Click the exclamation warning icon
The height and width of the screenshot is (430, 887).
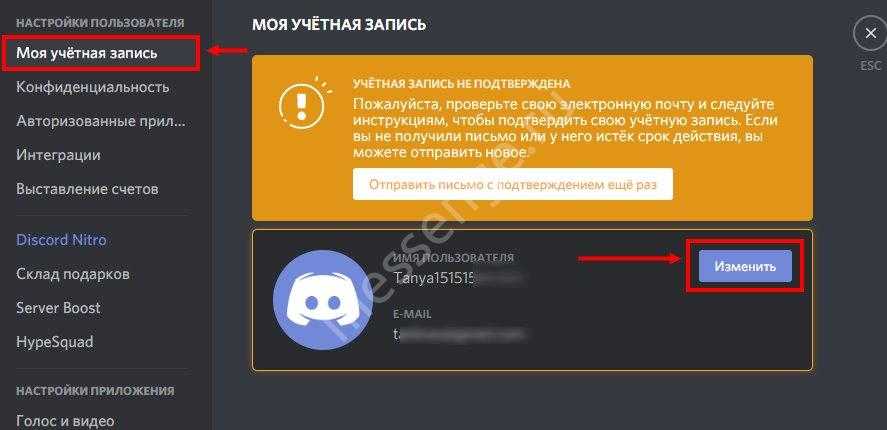[302, 104]
